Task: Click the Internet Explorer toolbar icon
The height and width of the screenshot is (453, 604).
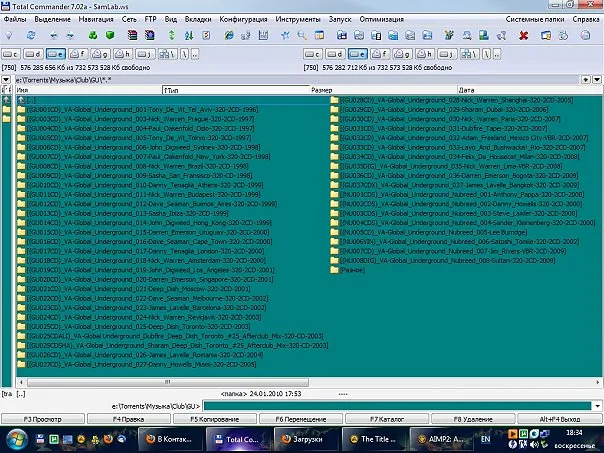Action: tap(229, 35)
